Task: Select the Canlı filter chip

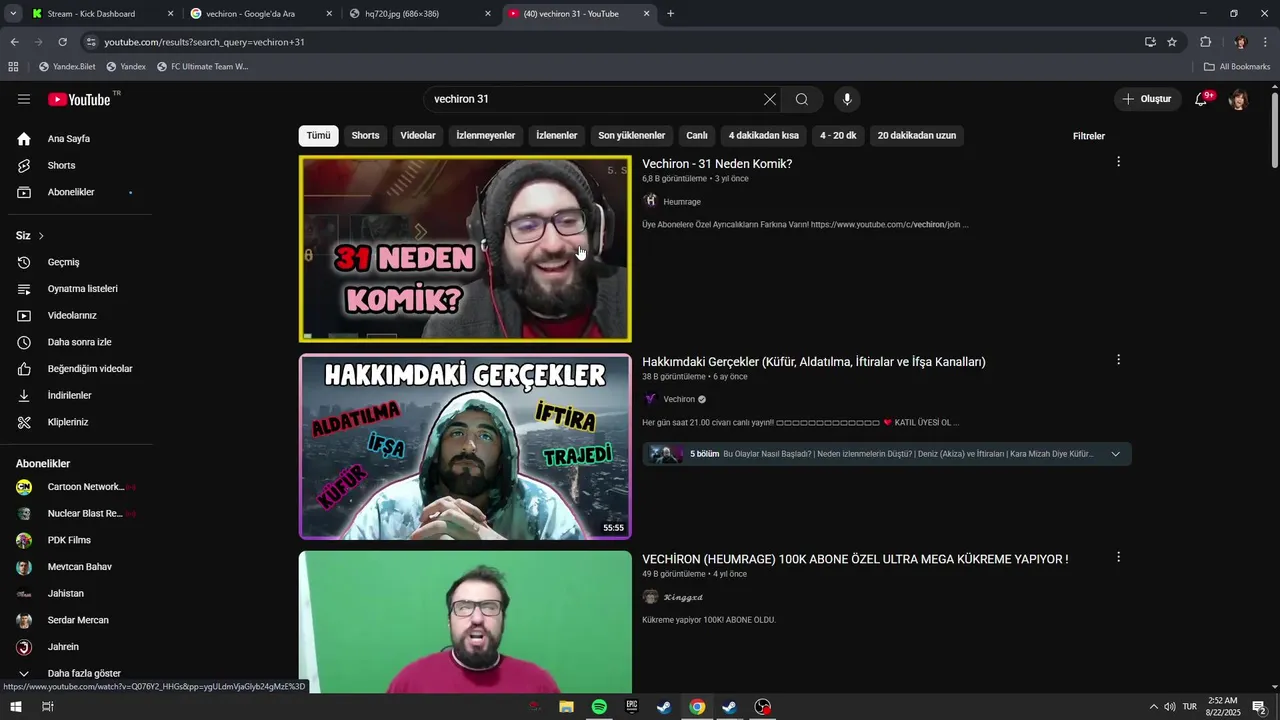Action: pyautogui.click(x=697, y=136)
